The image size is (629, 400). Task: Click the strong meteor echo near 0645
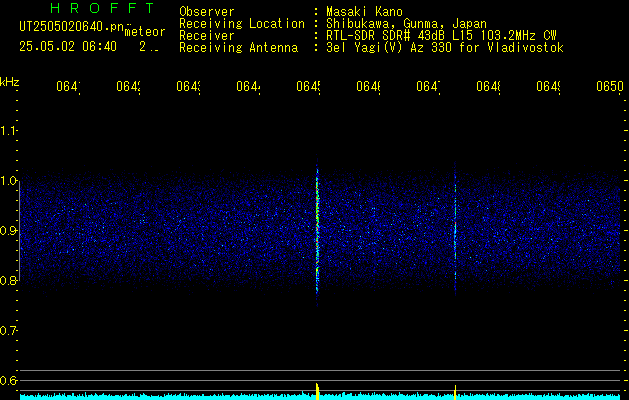[x=317, y=229]
